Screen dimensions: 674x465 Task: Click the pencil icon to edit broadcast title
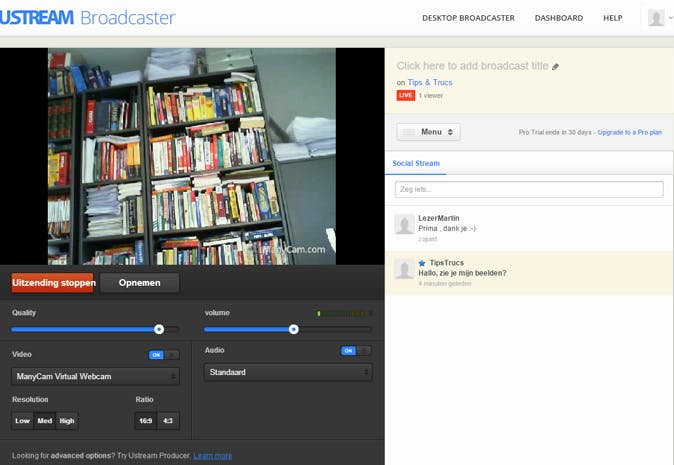point(556,67)
